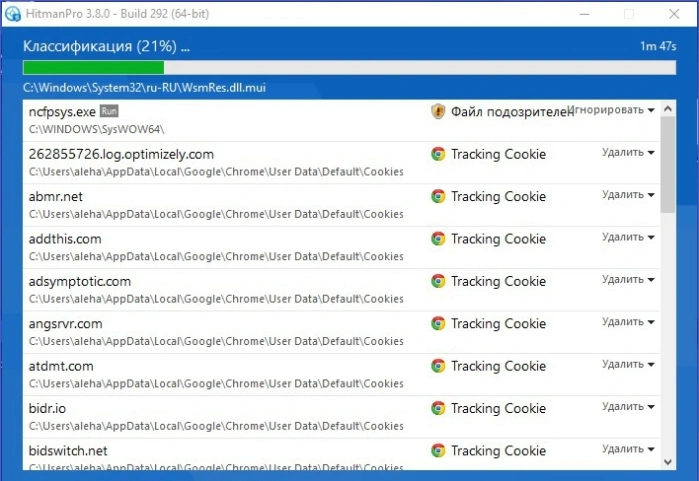This screenshot has height=481, width=699.
Task: Select the addthis.com entry name
Action: pyautogui.click(x=65, y=239)
